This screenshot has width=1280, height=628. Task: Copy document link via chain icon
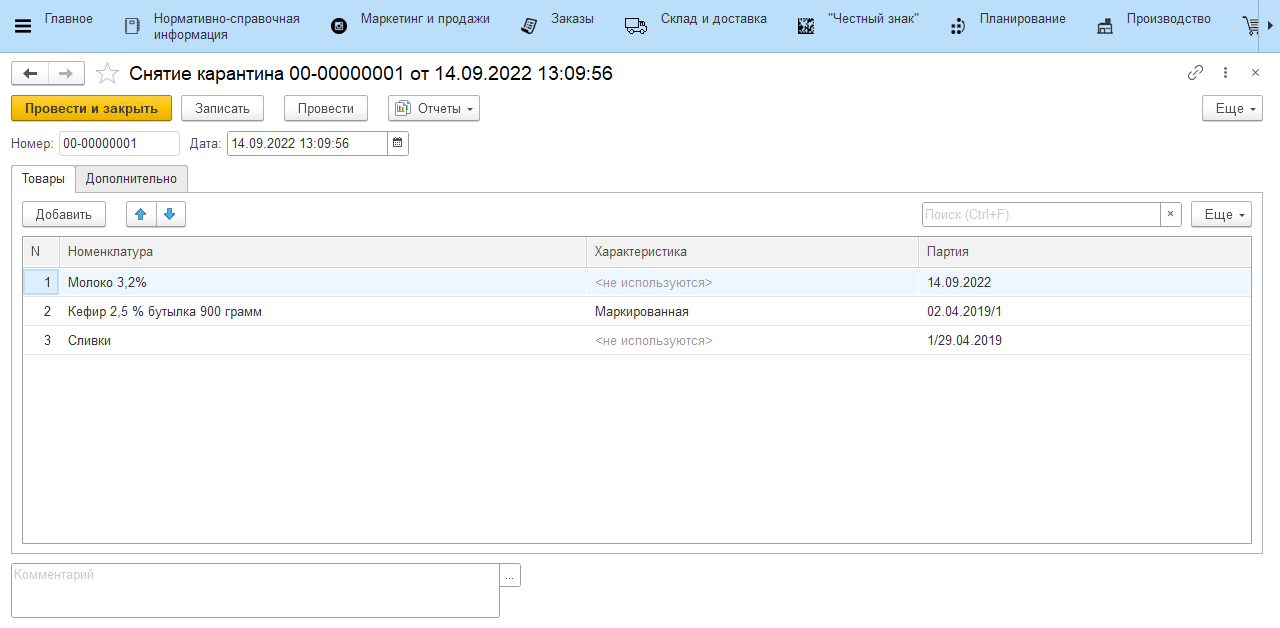point(1195,73)
